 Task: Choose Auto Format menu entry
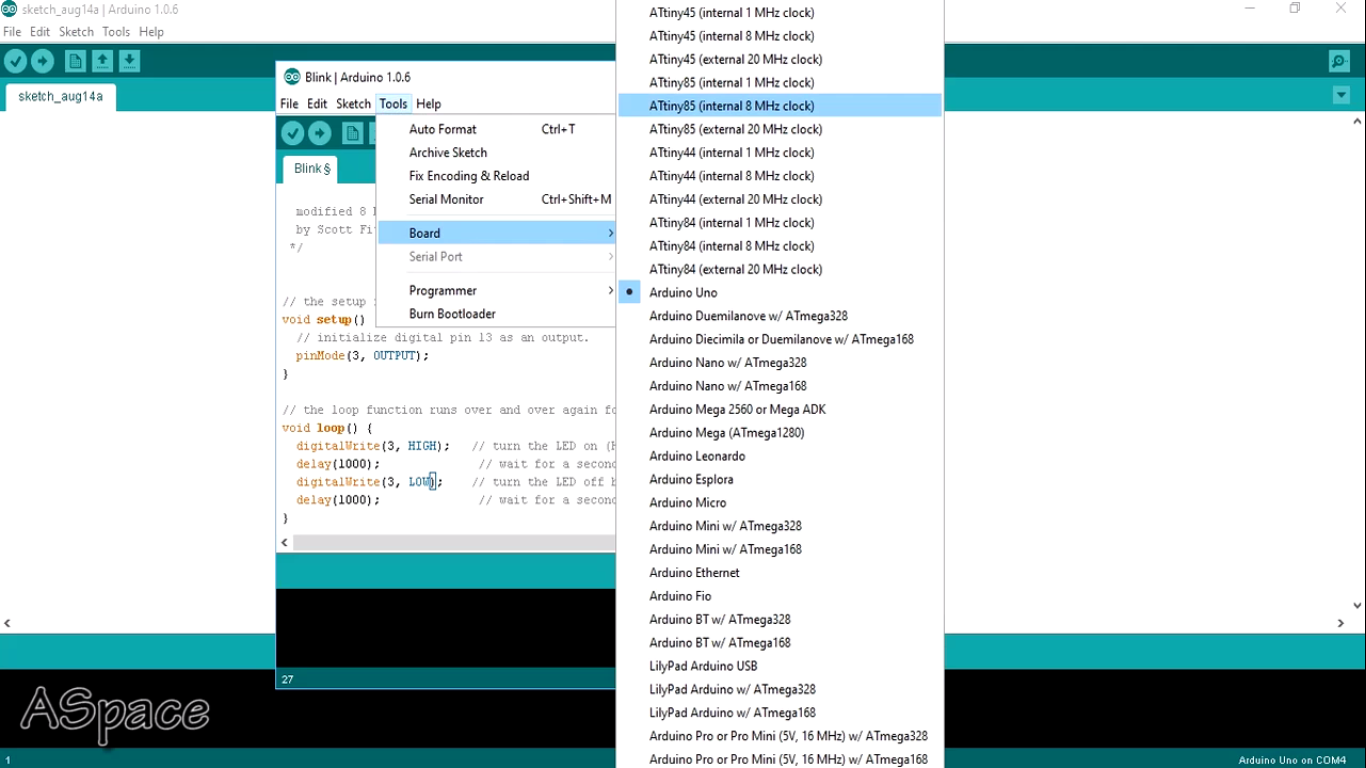[496, 129]
